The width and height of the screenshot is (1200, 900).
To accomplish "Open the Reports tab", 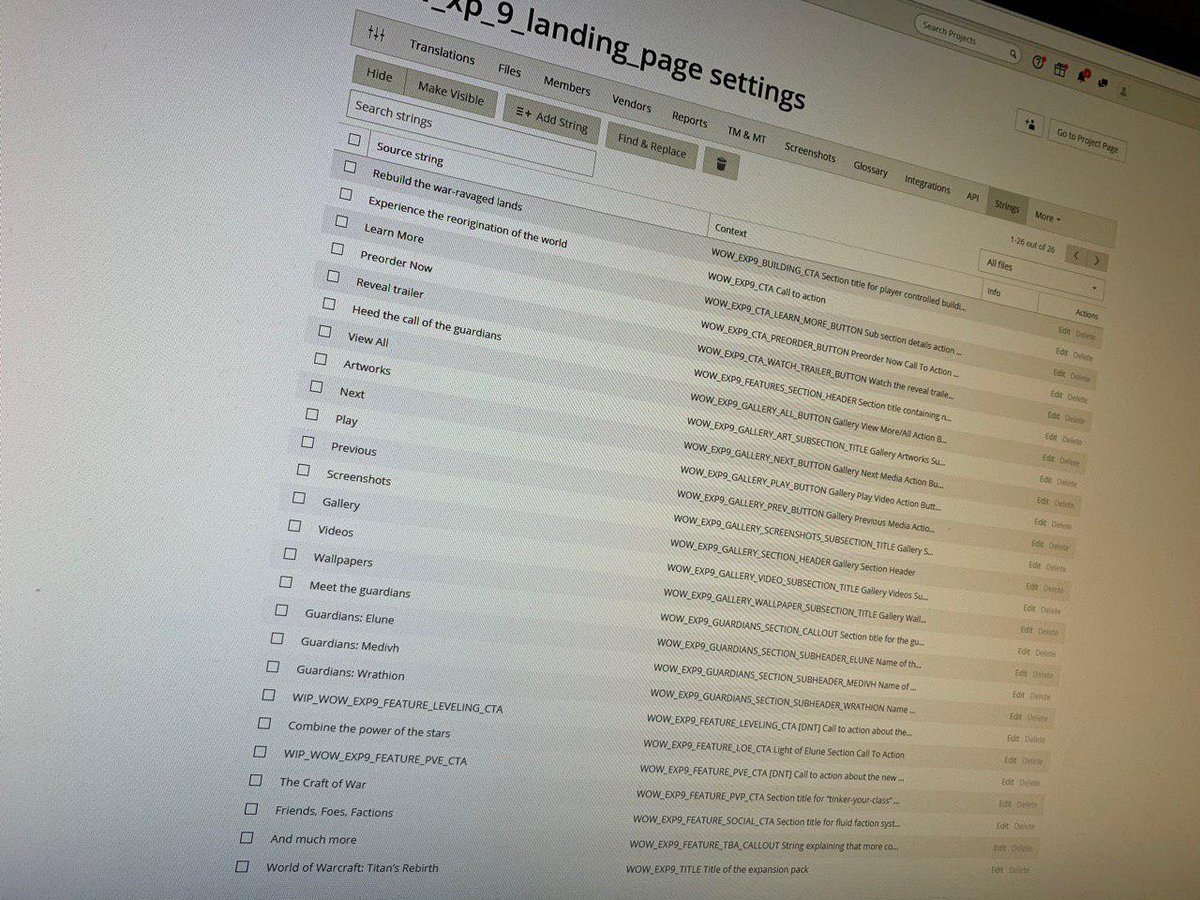I will coord(689,120).
